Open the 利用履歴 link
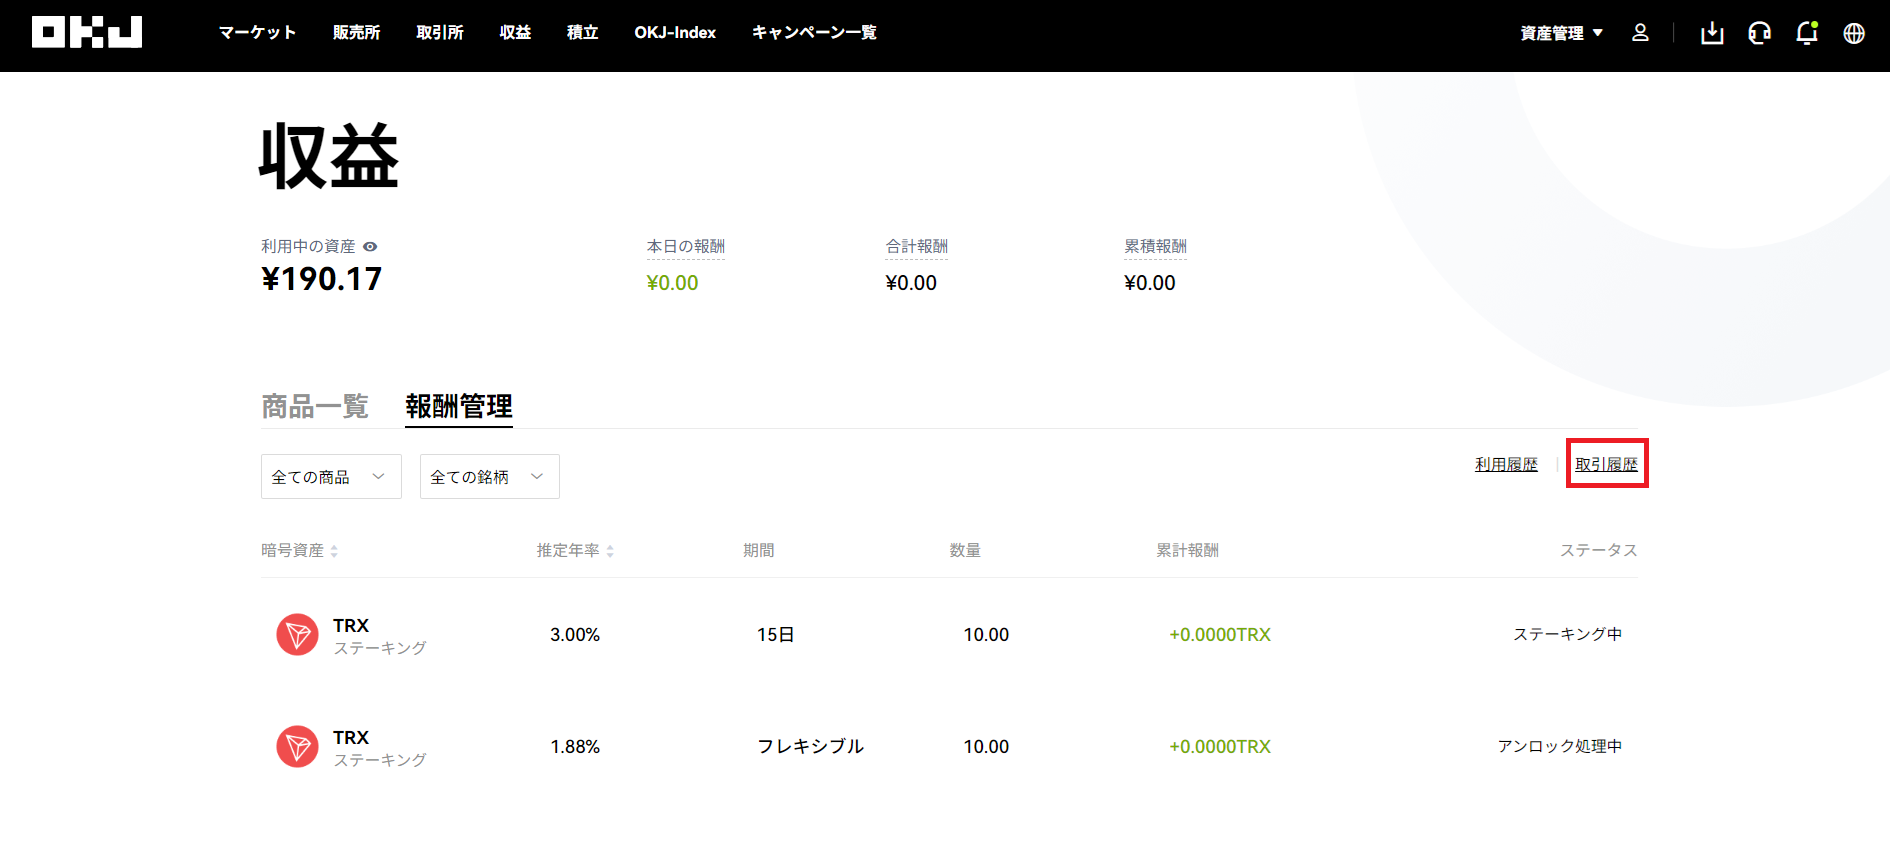The width and height of the screenshot is (1890, 843). click(1506, 464)
